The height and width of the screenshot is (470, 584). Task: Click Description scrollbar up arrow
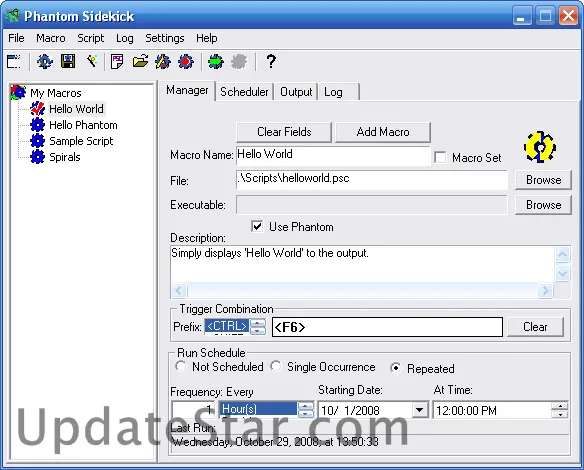coord(562,255)
